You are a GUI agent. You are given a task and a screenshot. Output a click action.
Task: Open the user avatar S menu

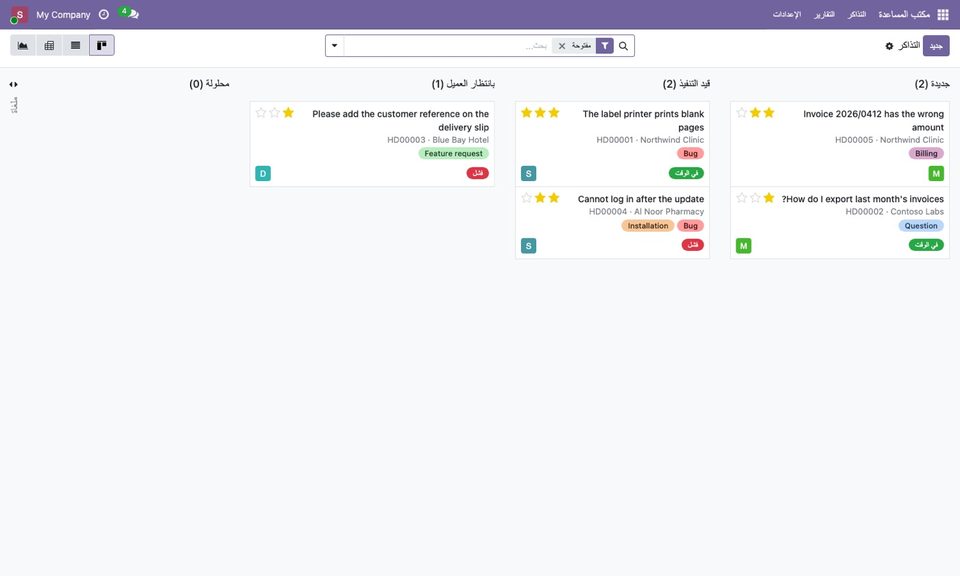[18, 15]
